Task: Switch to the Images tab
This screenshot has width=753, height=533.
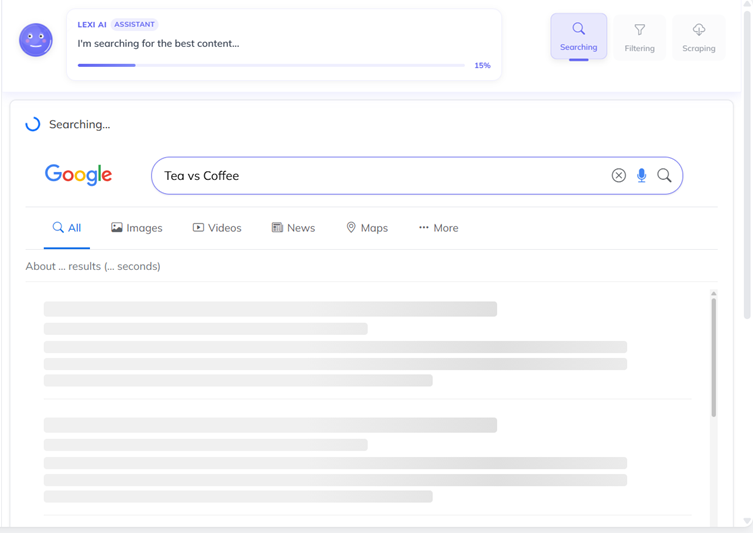Action: [137, 228]
